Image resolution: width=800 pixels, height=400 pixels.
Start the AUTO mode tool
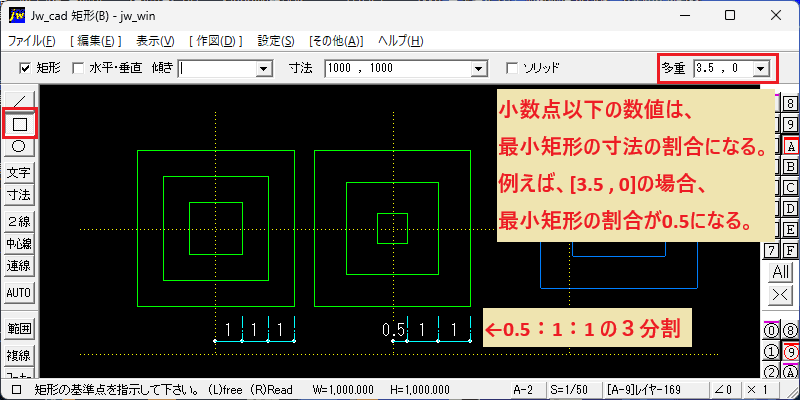point(19,293)
